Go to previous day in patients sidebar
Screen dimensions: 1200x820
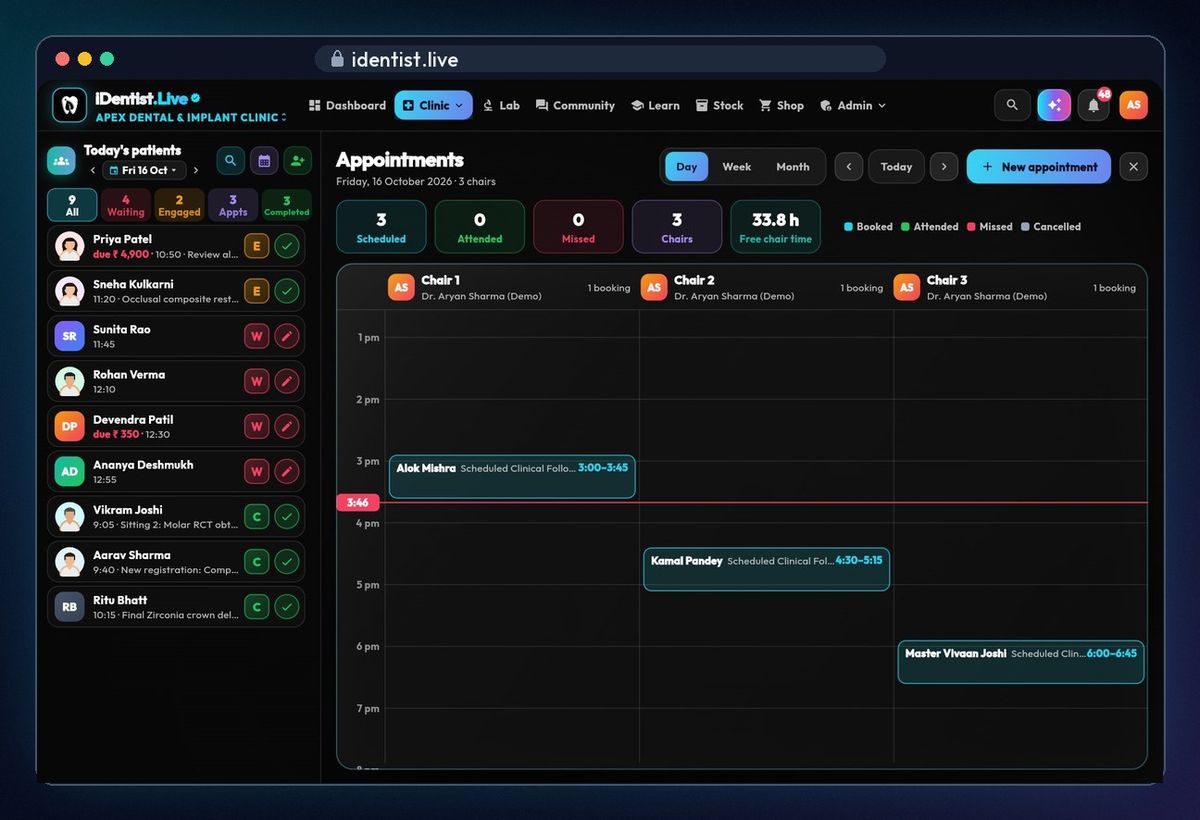[x=92, y=171]
